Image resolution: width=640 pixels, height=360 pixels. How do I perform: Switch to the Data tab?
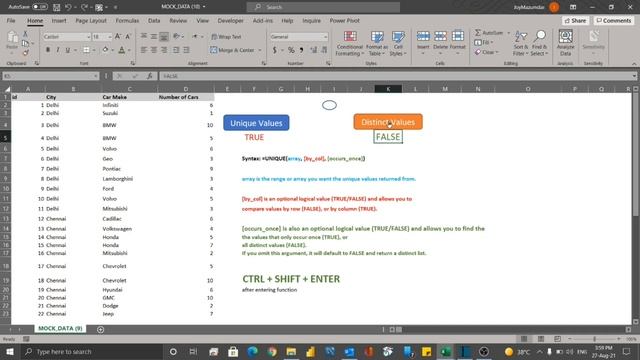click(154, 20)
